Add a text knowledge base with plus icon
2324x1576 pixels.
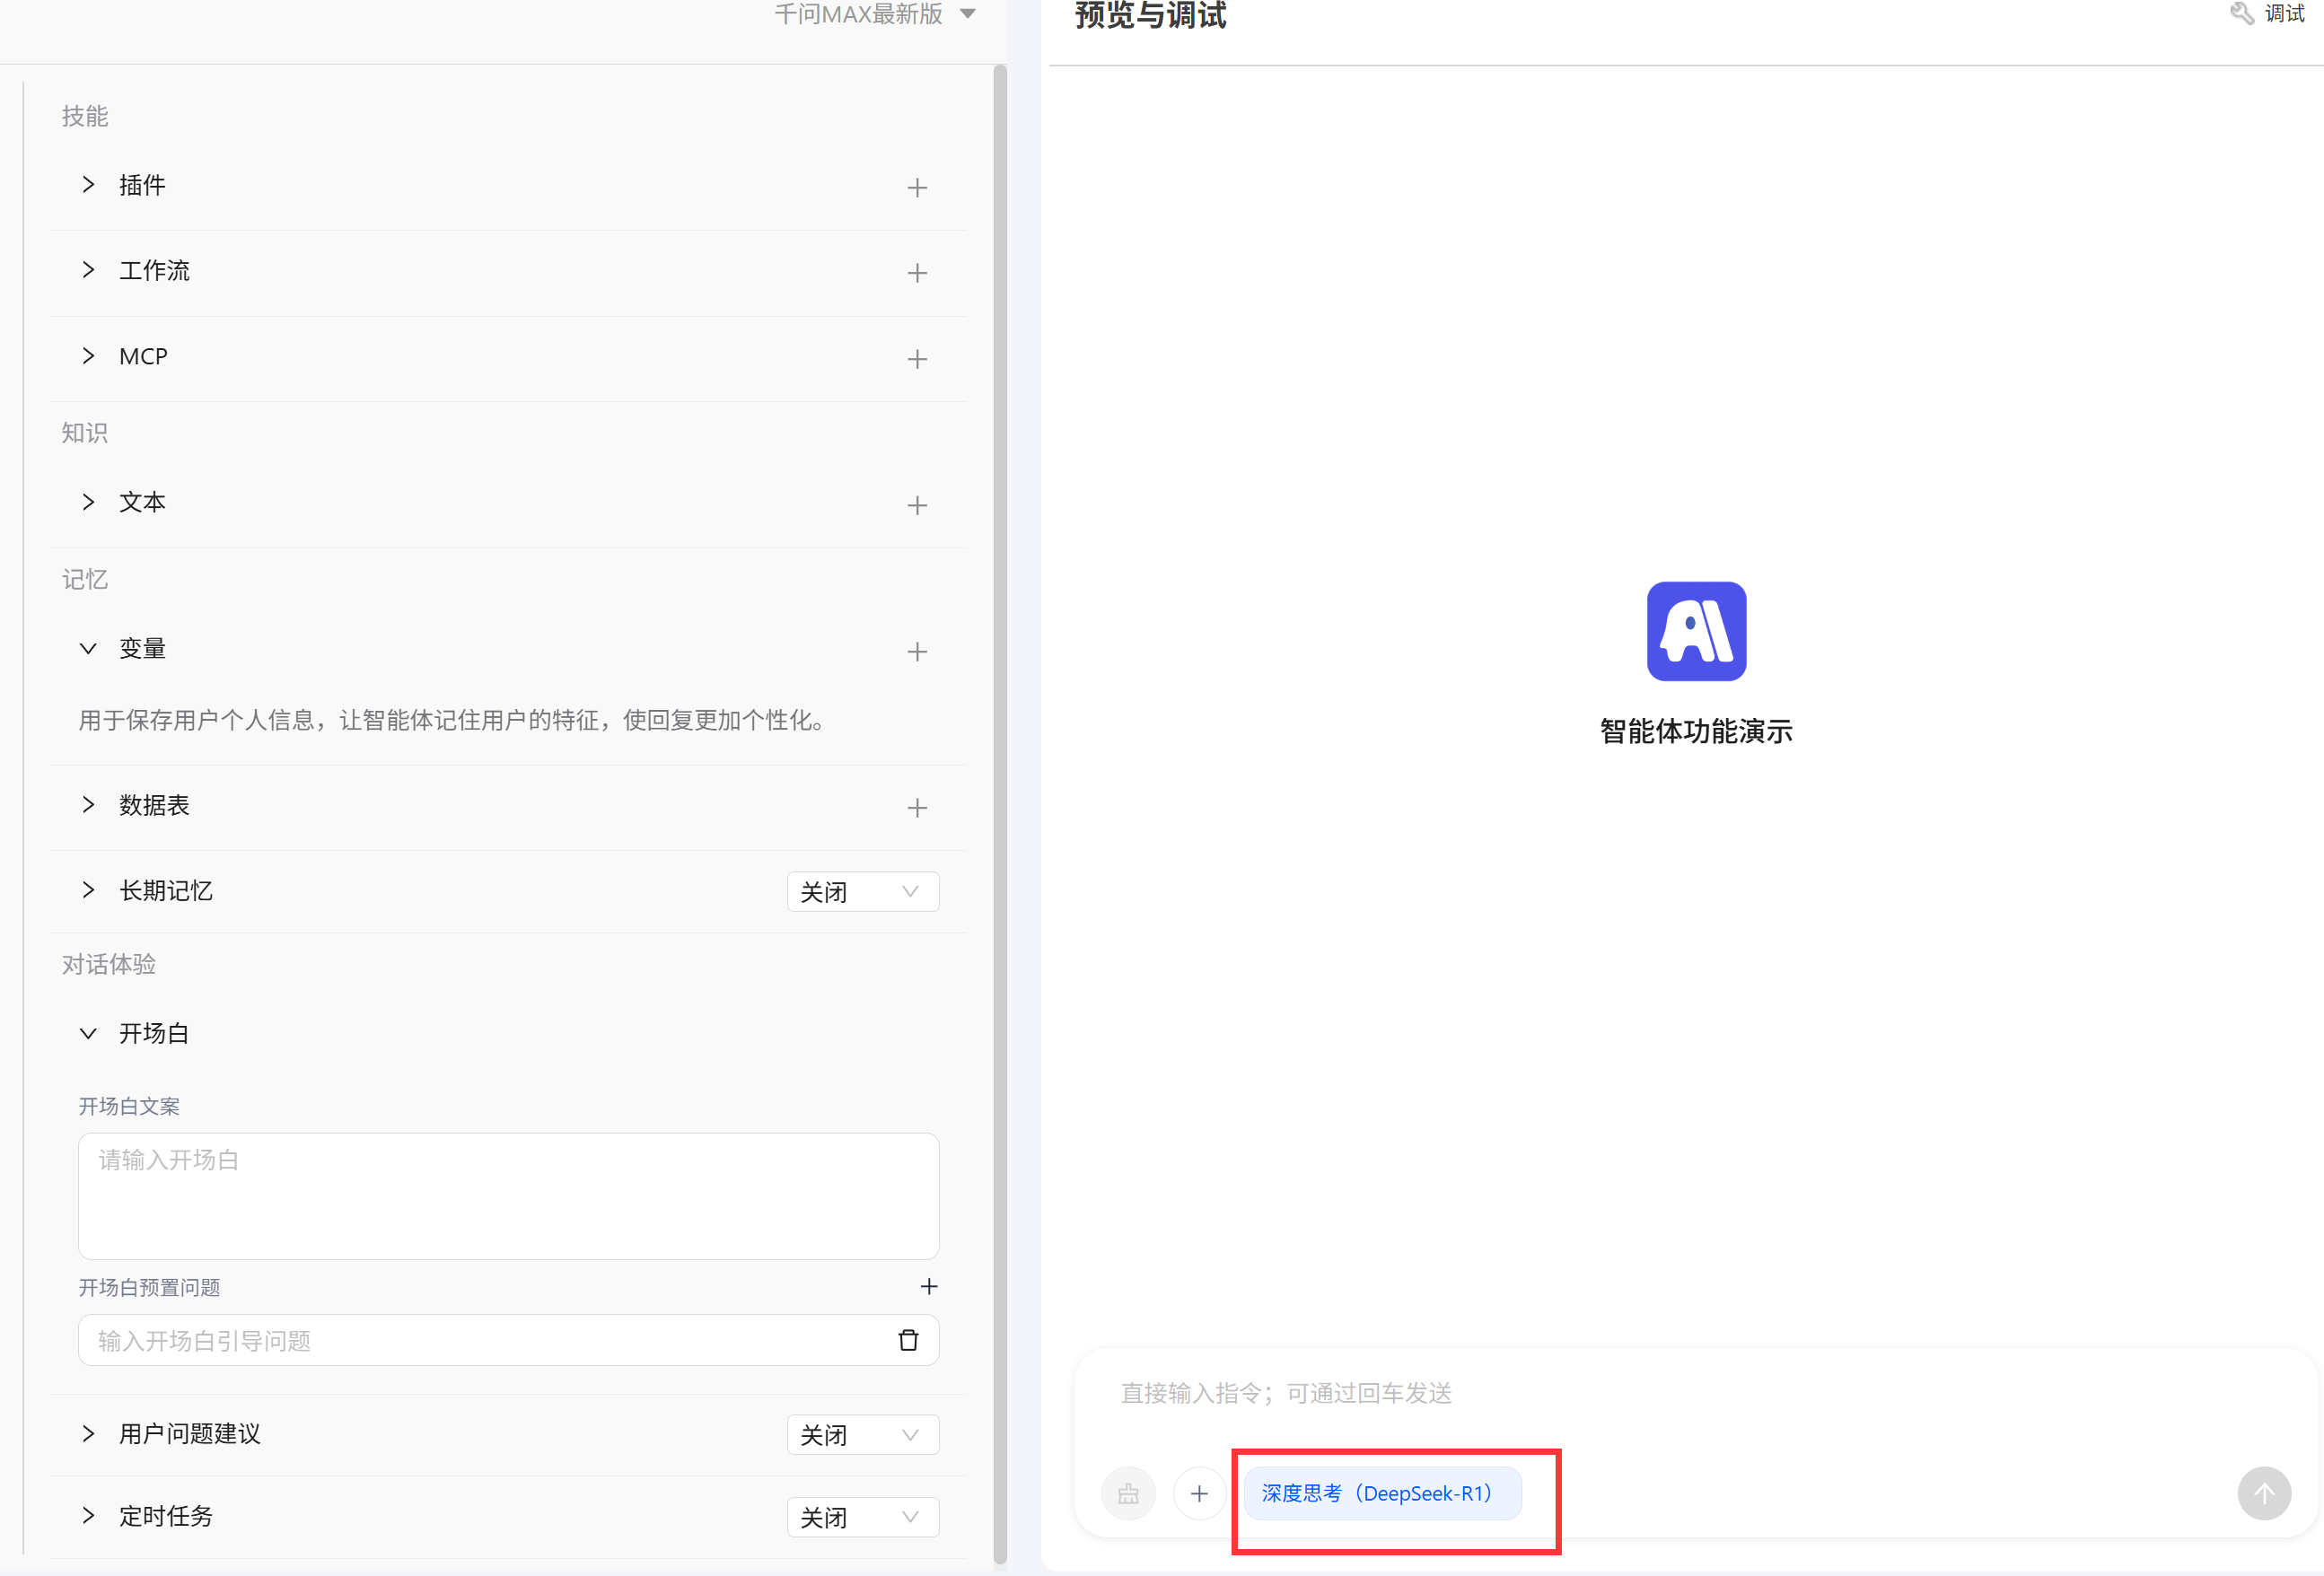coord(917,506)
